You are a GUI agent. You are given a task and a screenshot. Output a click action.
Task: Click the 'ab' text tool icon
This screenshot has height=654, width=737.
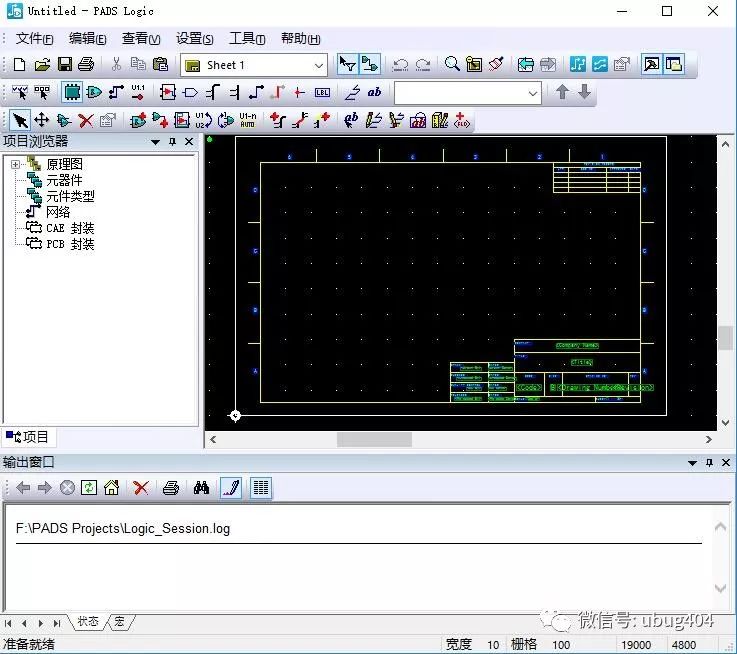374,93
